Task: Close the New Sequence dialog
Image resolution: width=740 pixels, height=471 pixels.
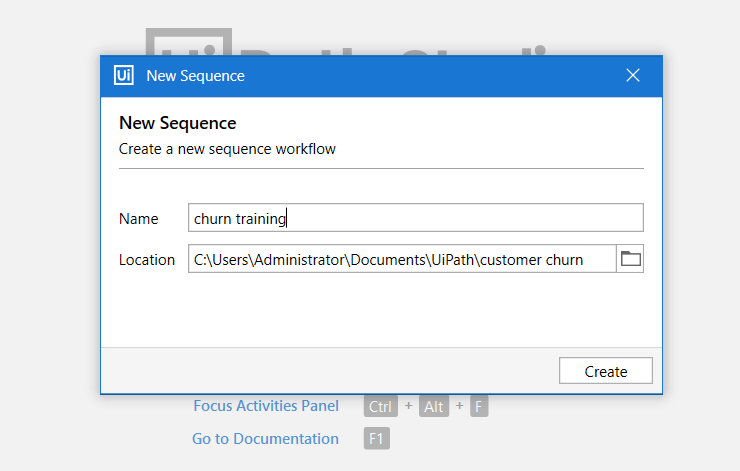Action: [633, 75]
